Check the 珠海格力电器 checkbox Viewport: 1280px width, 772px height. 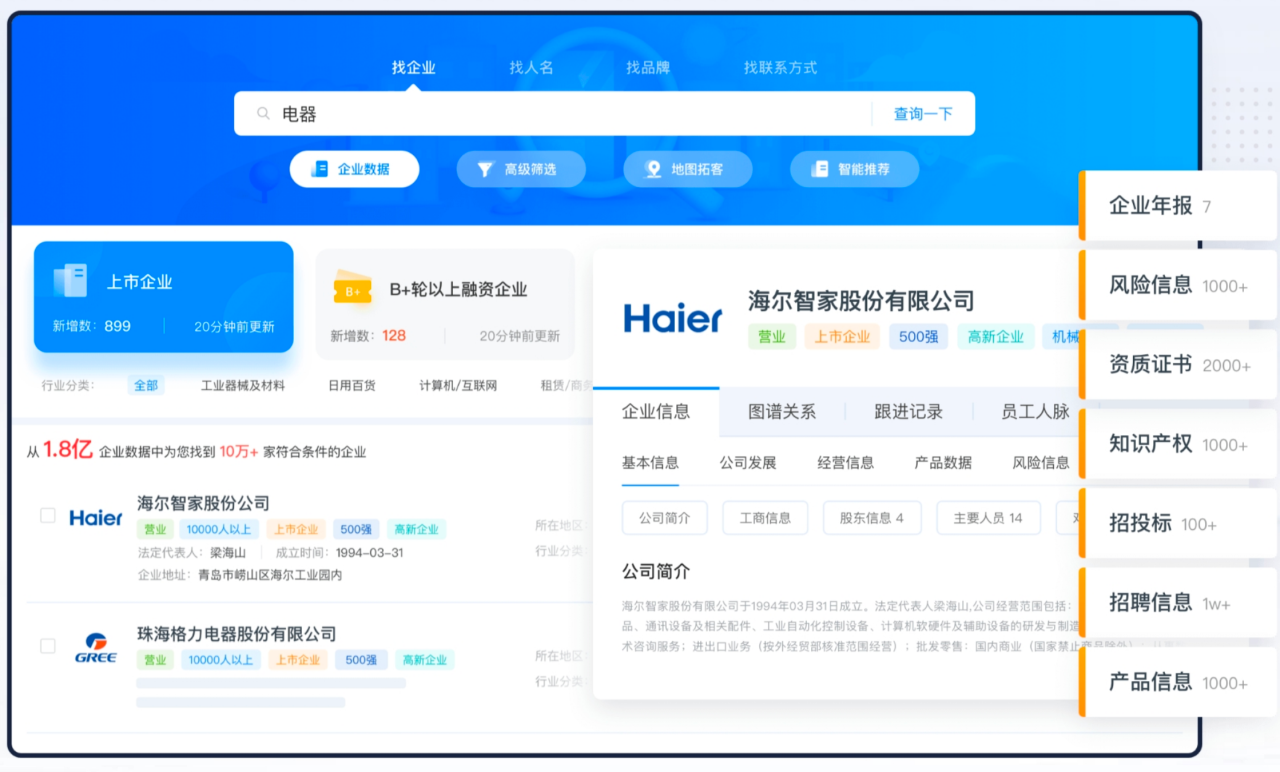(47, 646)
